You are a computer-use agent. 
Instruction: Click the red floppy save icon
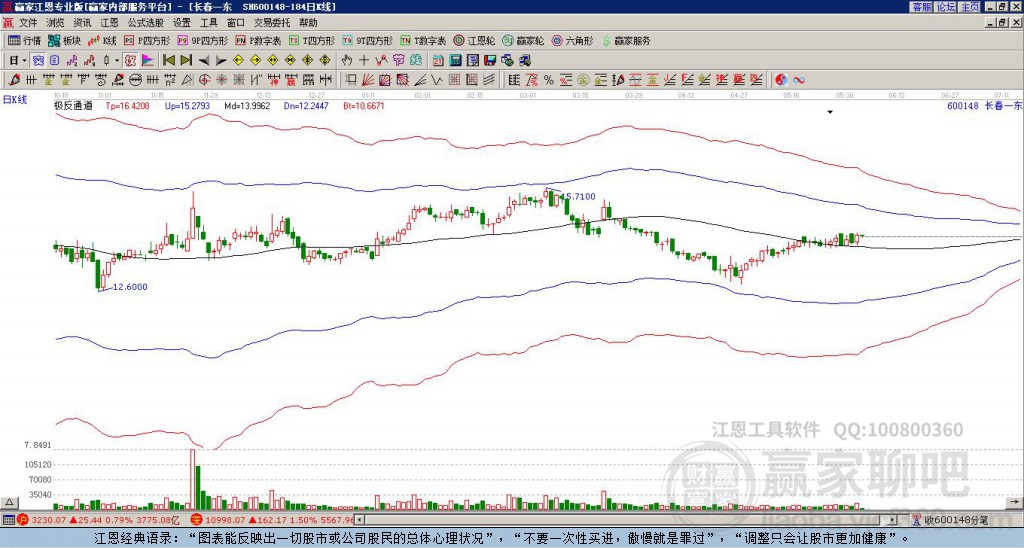coord(490,60)
